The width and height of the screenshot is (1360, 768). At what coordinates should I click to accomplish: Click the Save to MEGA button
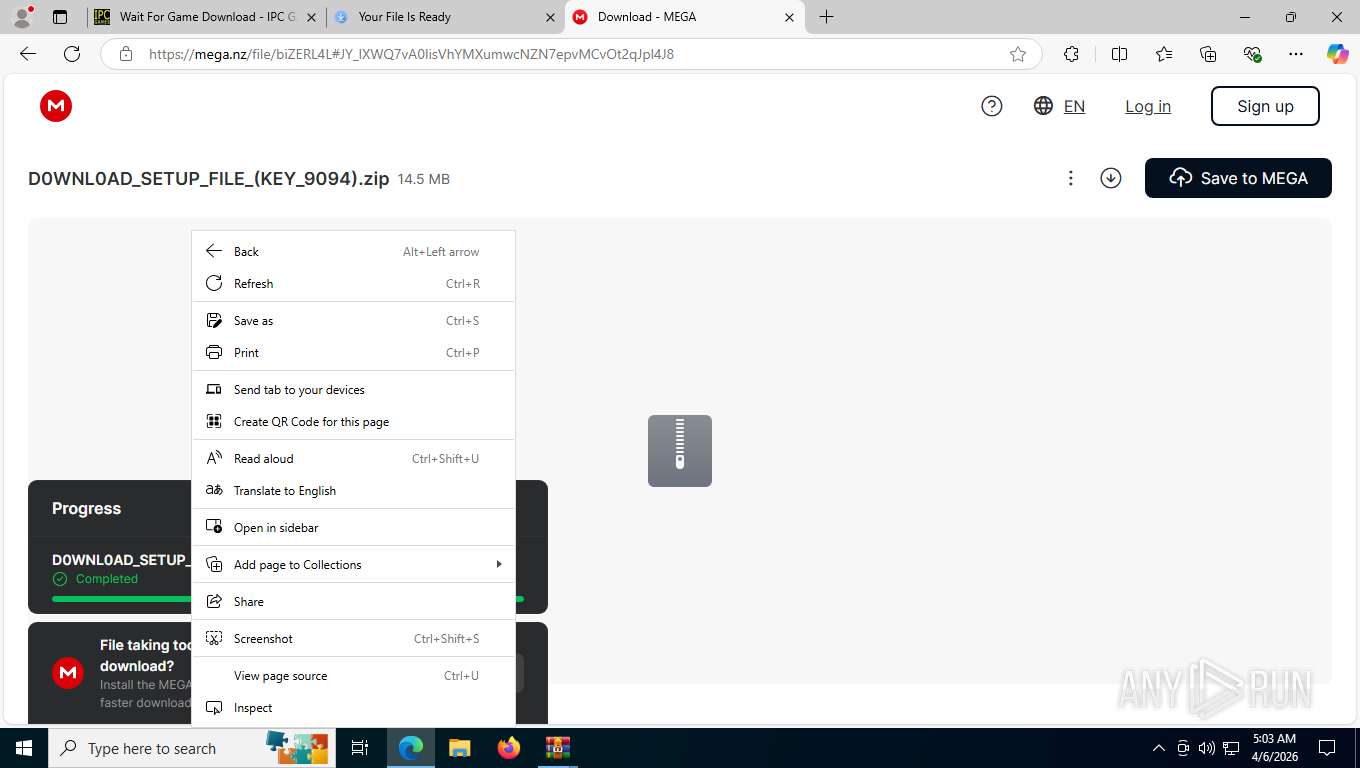[1238, 178]
